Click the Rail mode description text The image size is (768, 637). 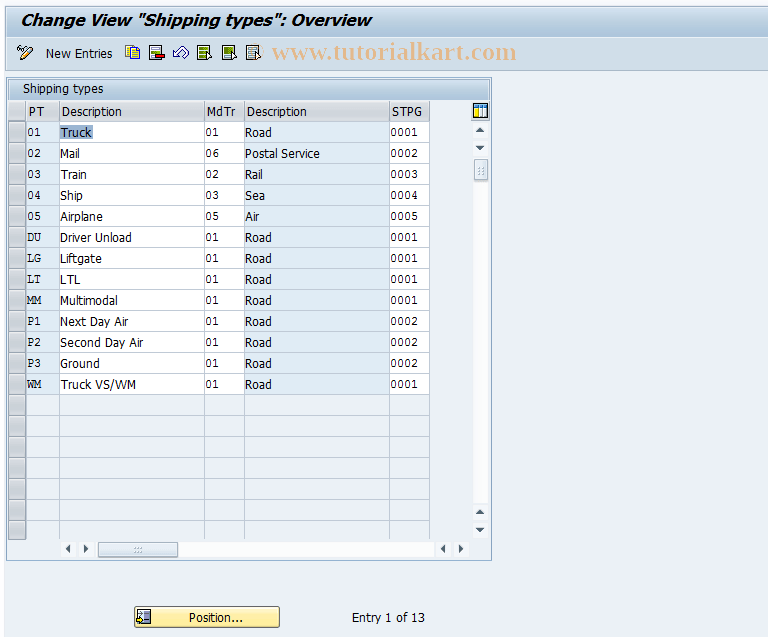(x=254, y=174)
